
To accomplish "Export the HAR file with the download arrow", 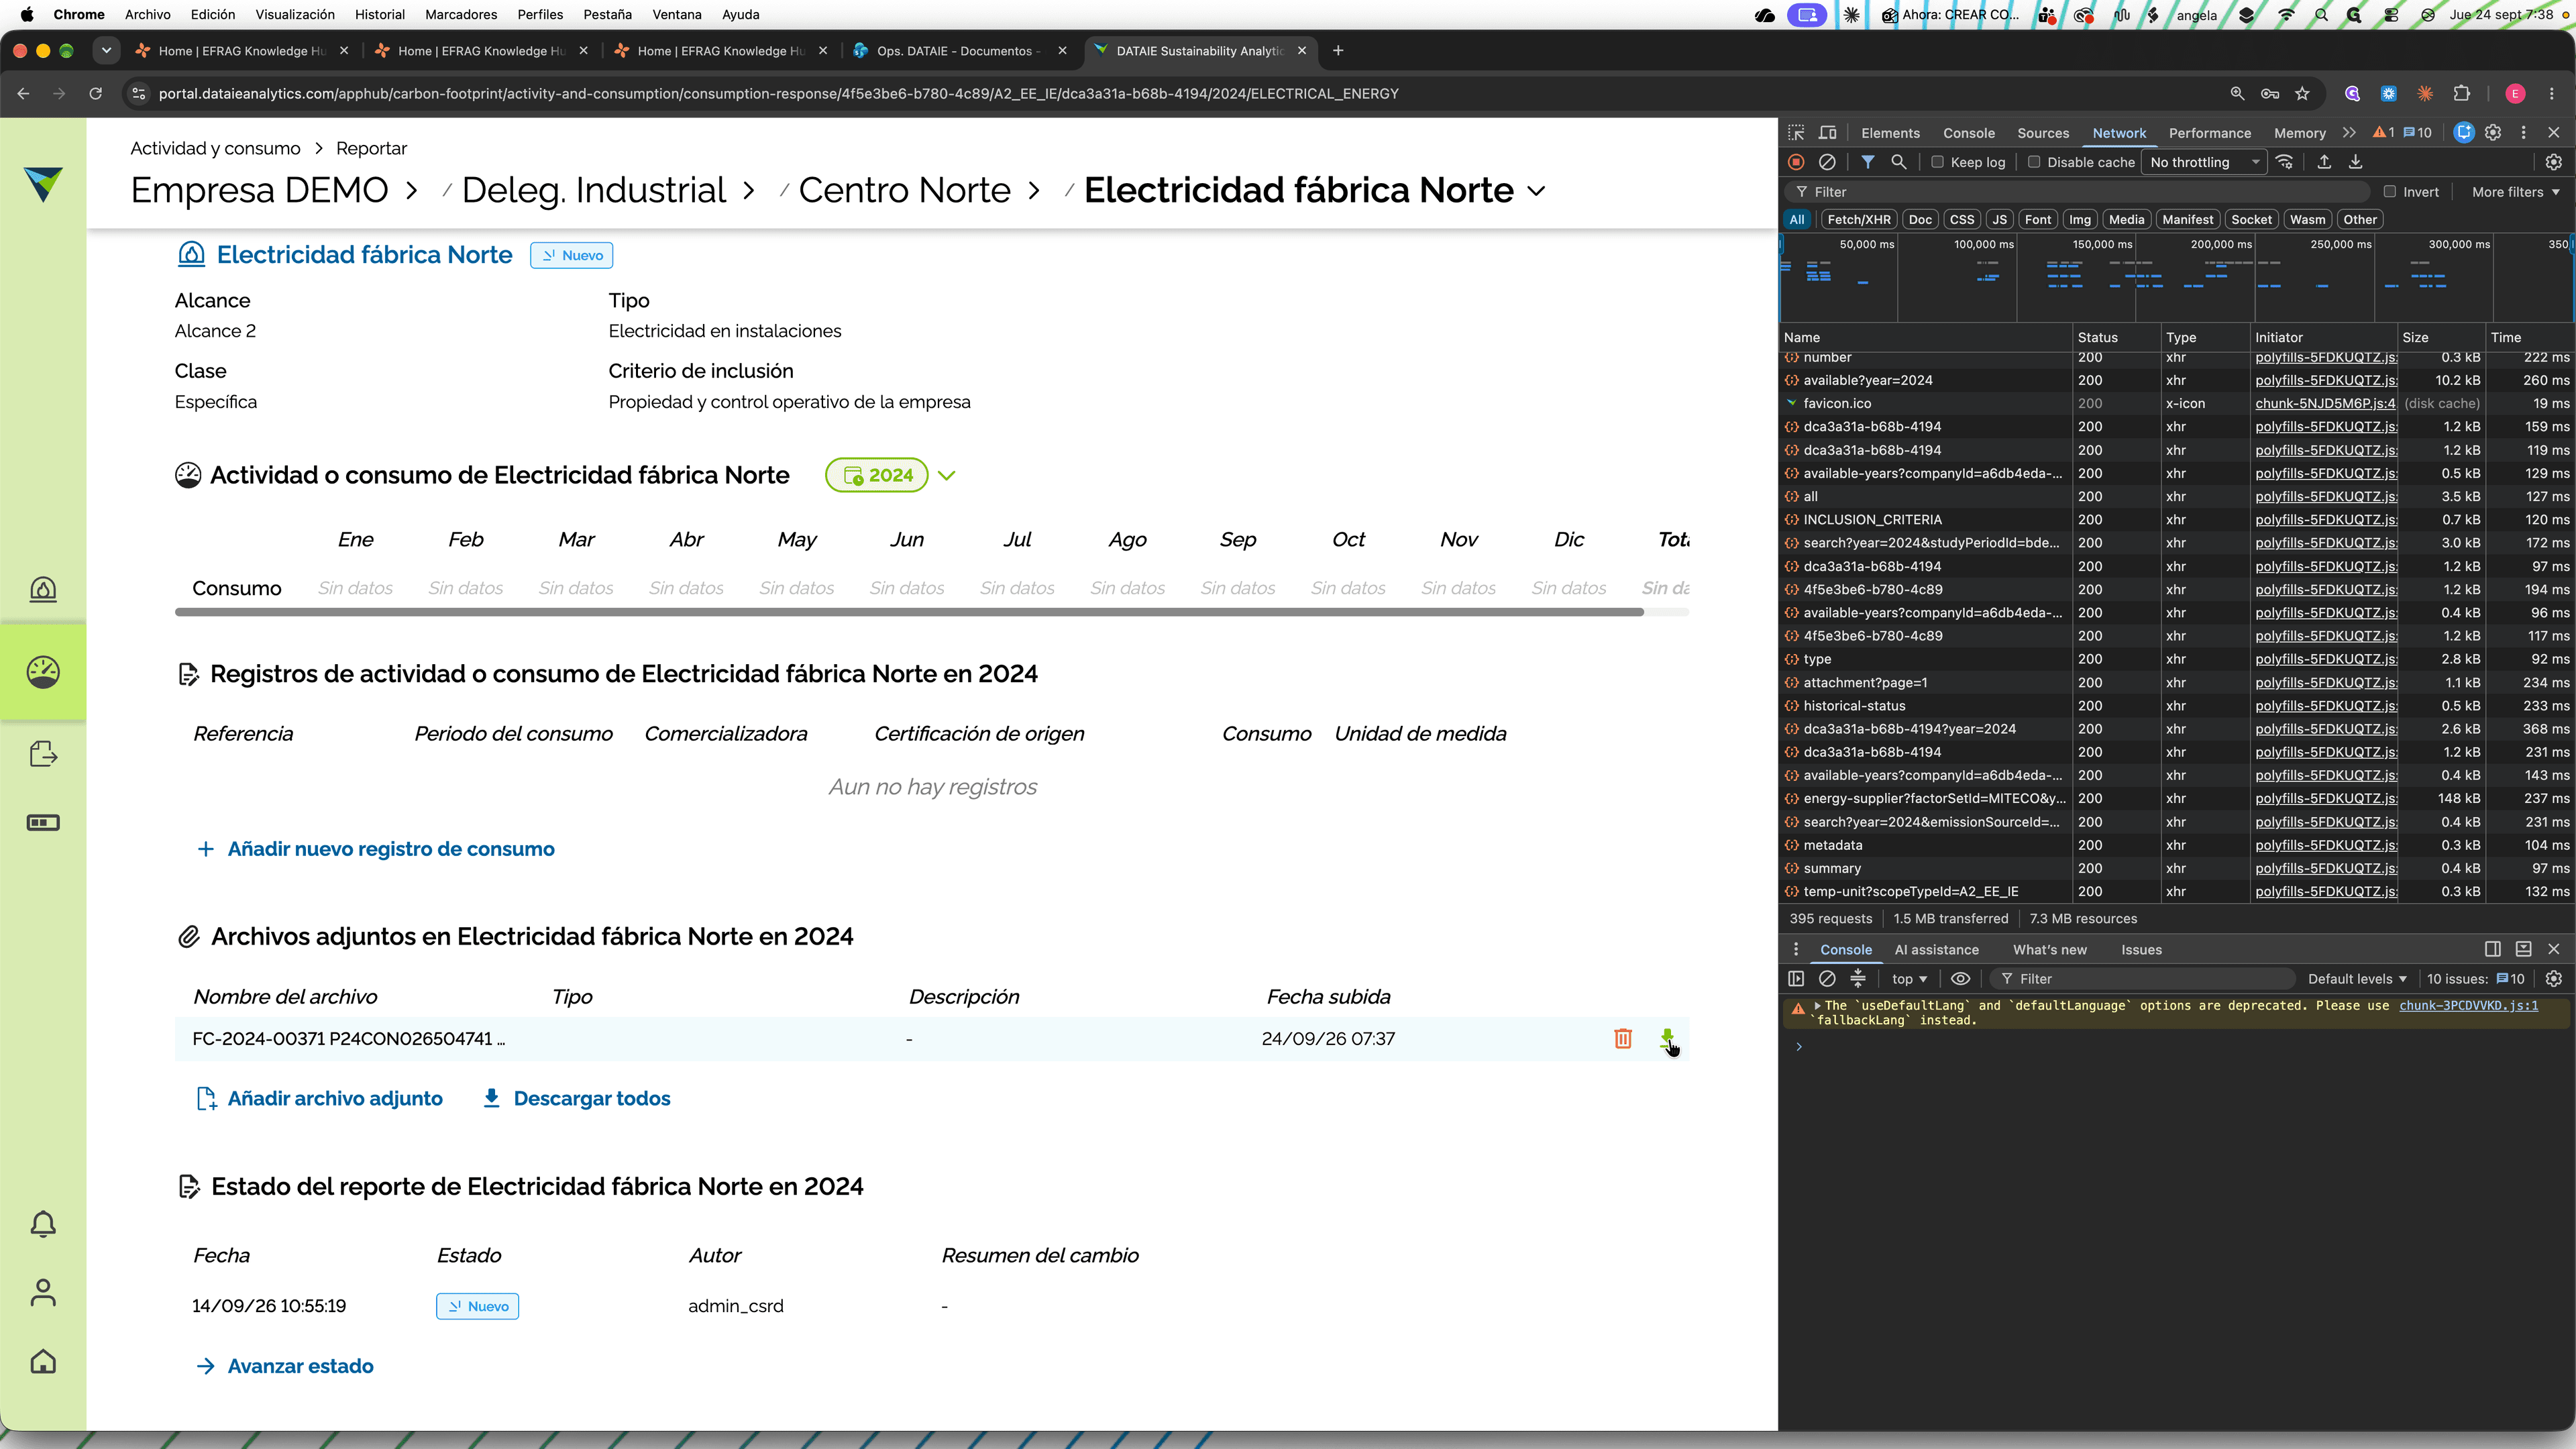I will [2355, 162].
